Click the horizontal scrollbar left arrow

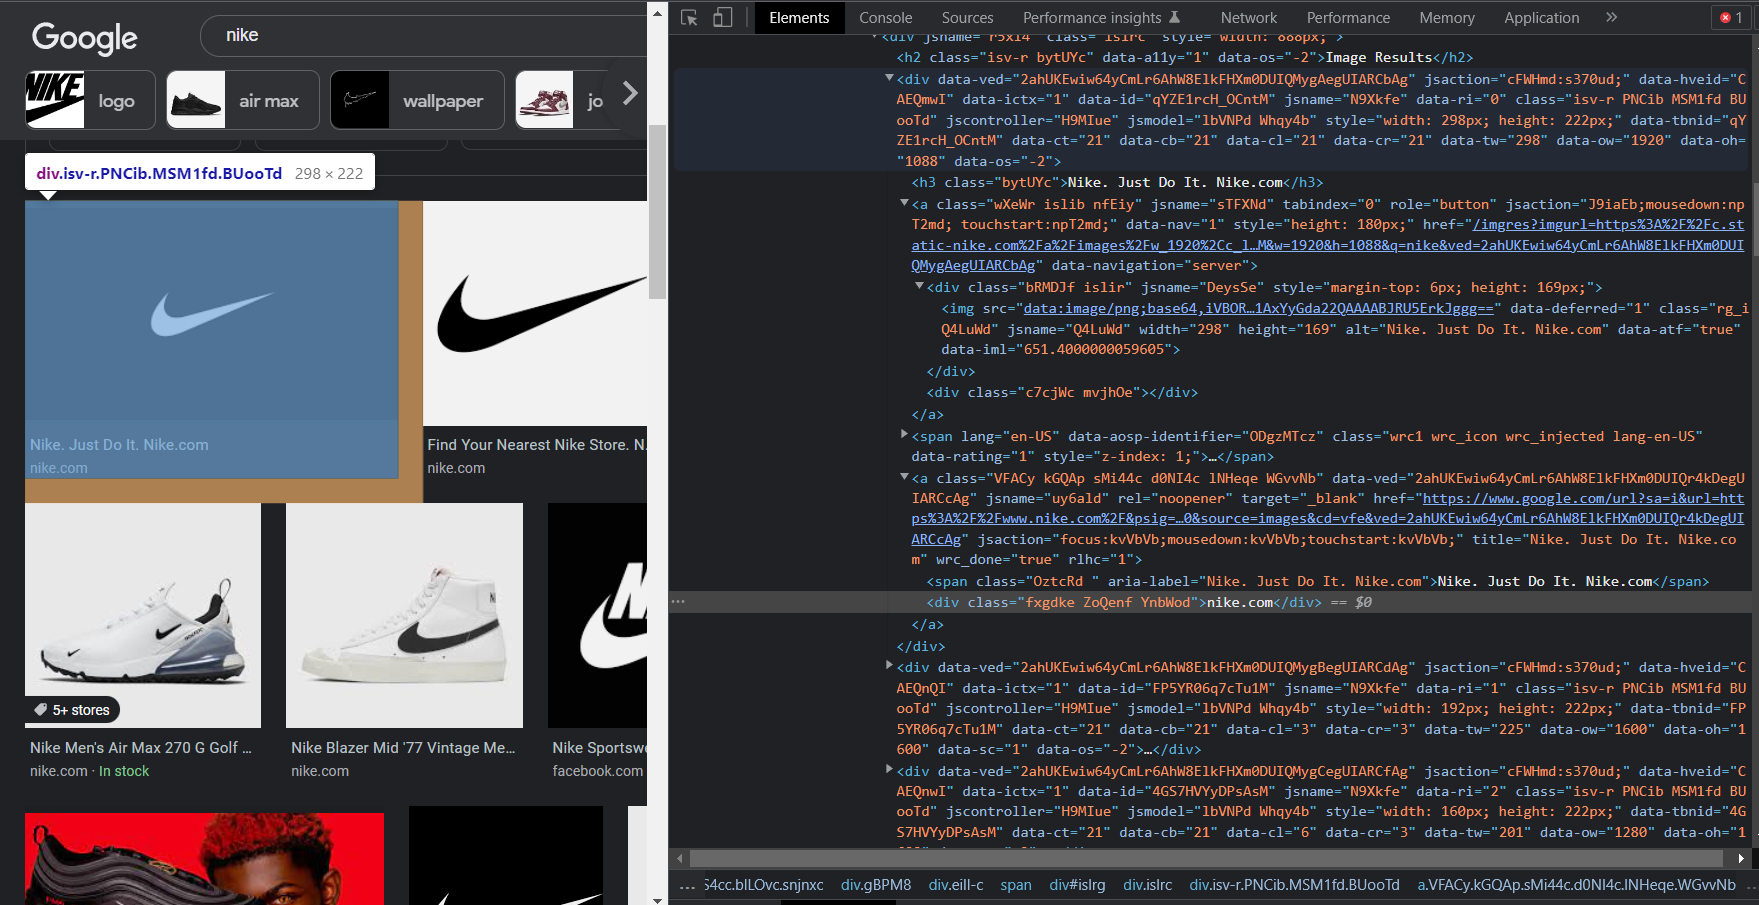[x=680, y=858]
